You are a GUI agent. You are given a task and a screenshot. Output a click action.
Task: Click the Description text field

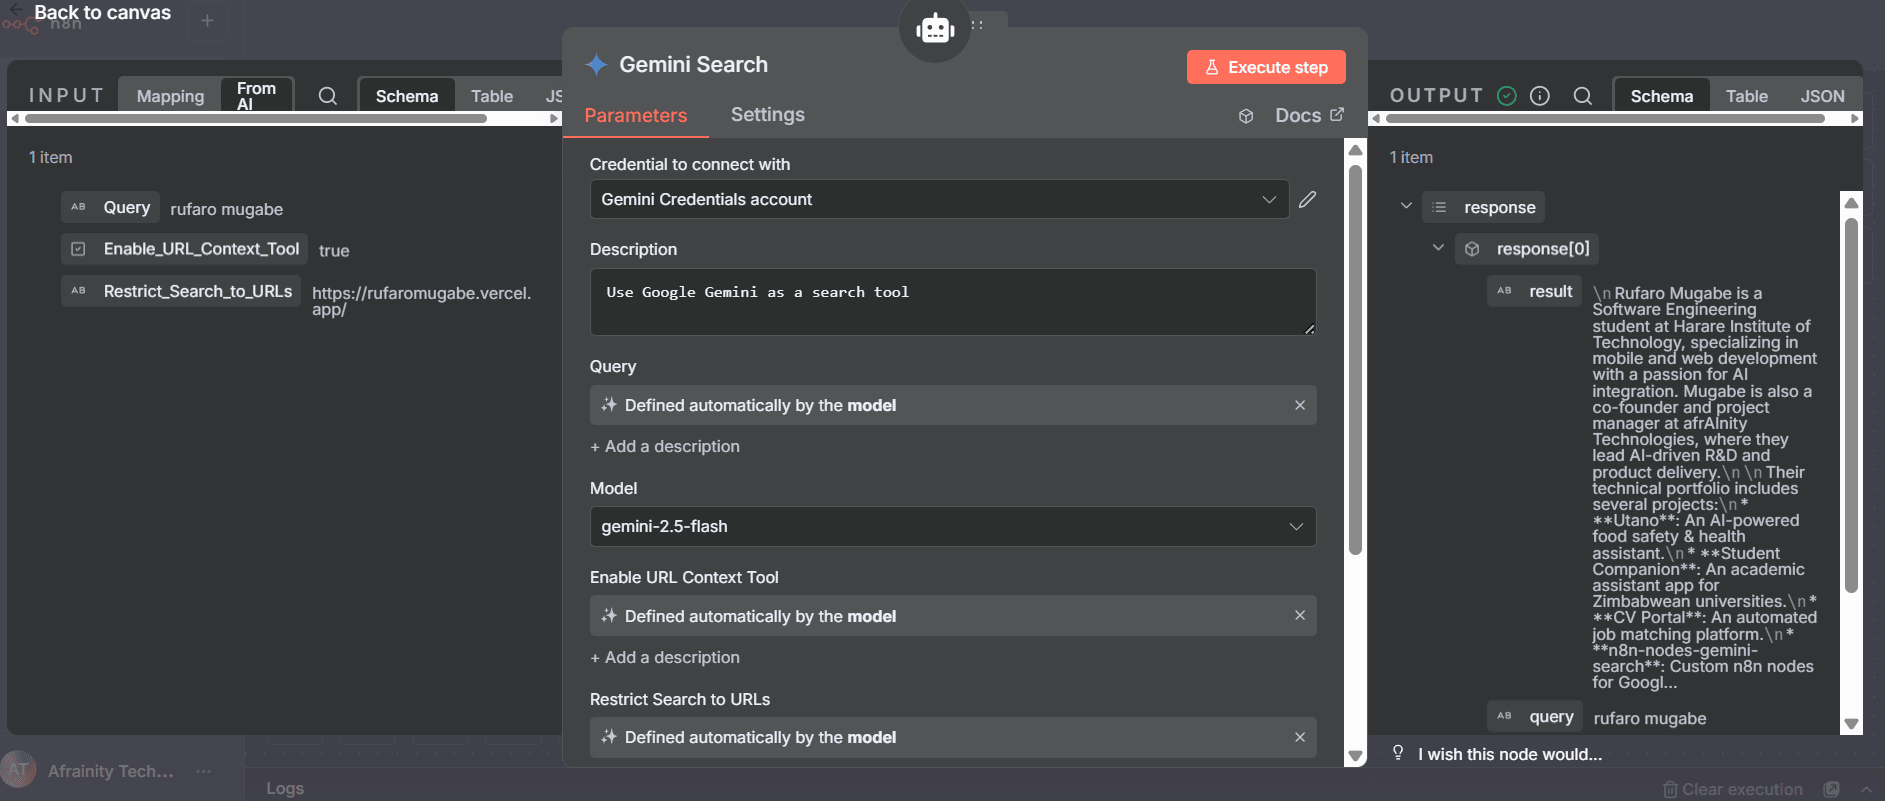(x=953, y=301)
